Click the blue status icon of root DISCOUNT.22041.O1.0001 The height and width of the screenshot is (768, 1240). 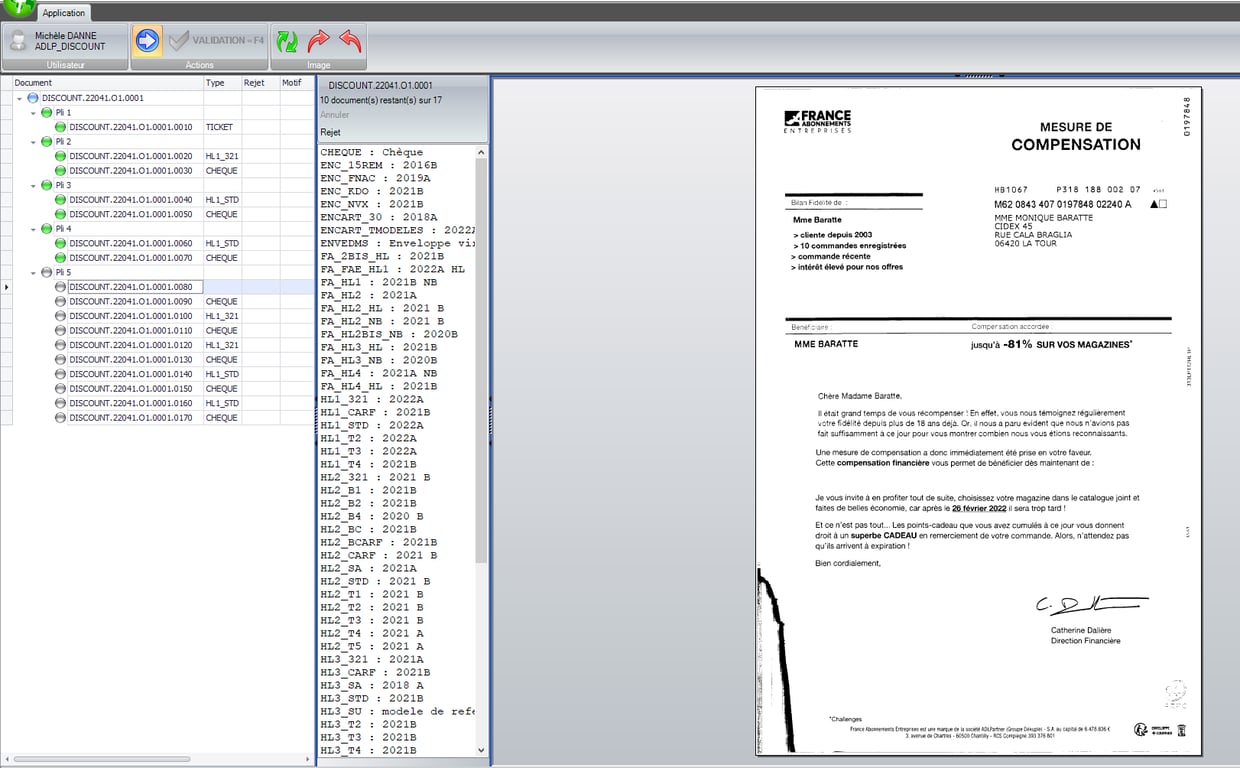(x=32, y=98)
